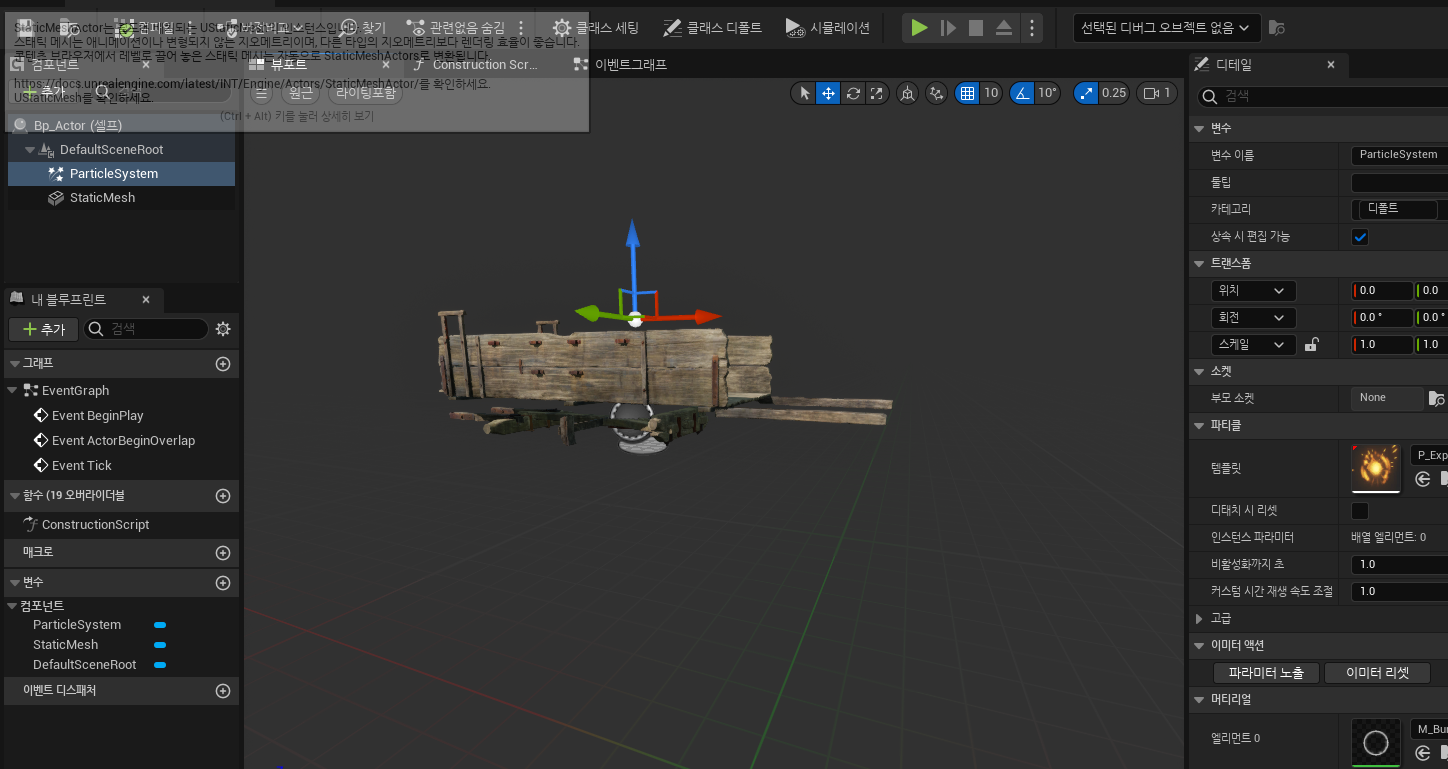Add a new macro with 매크로 plus icon

tap(223, 553)
